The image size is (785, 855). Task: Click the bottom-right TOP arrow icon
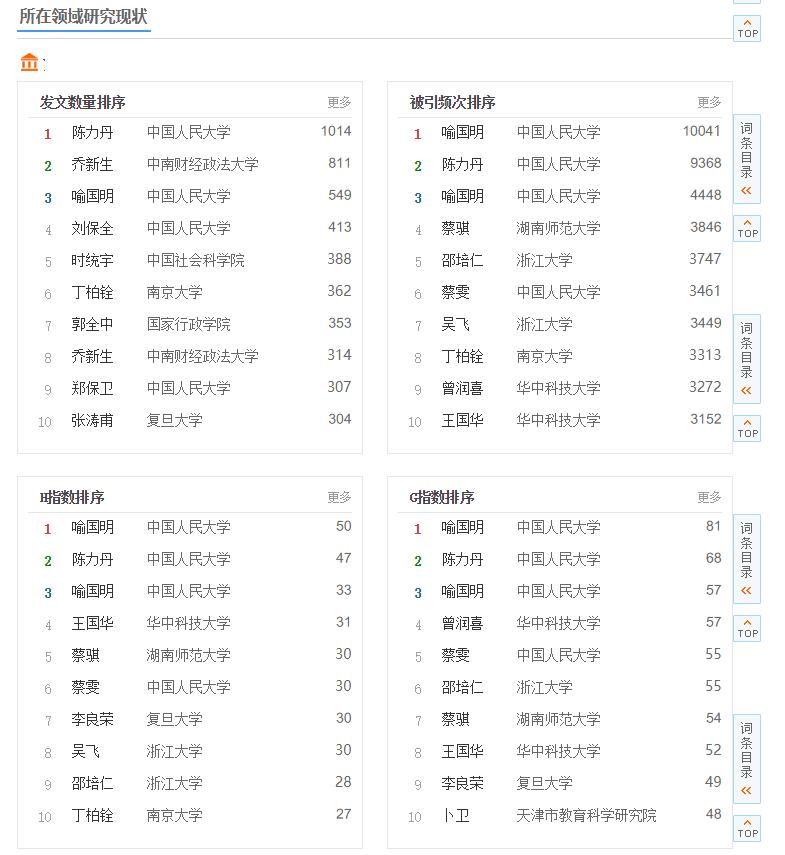click(x=747, y=829)
